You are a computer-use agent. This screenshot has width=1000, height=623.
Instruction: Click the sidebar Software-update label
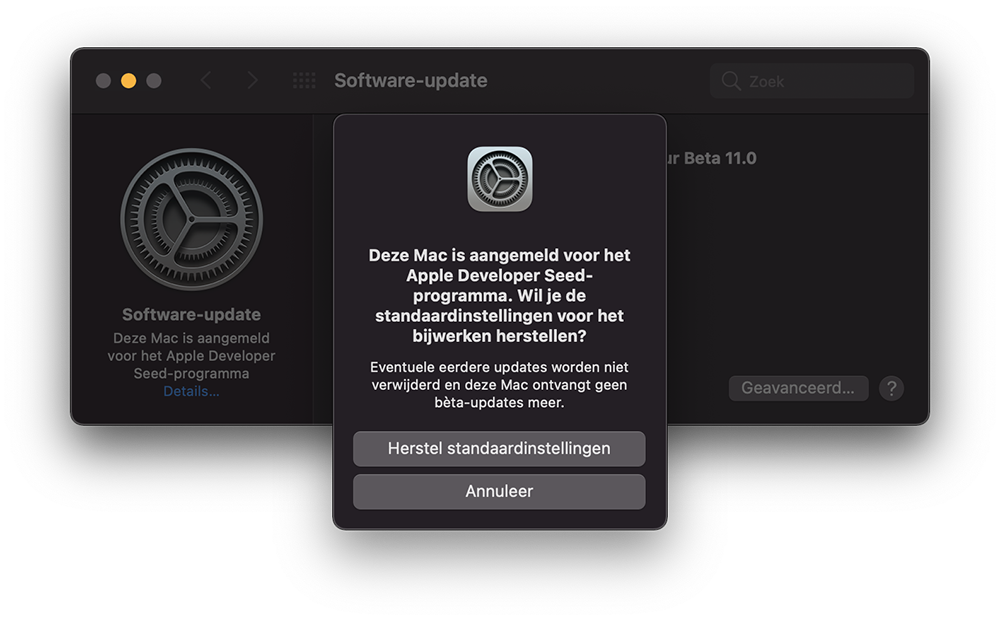pos(191,314)
